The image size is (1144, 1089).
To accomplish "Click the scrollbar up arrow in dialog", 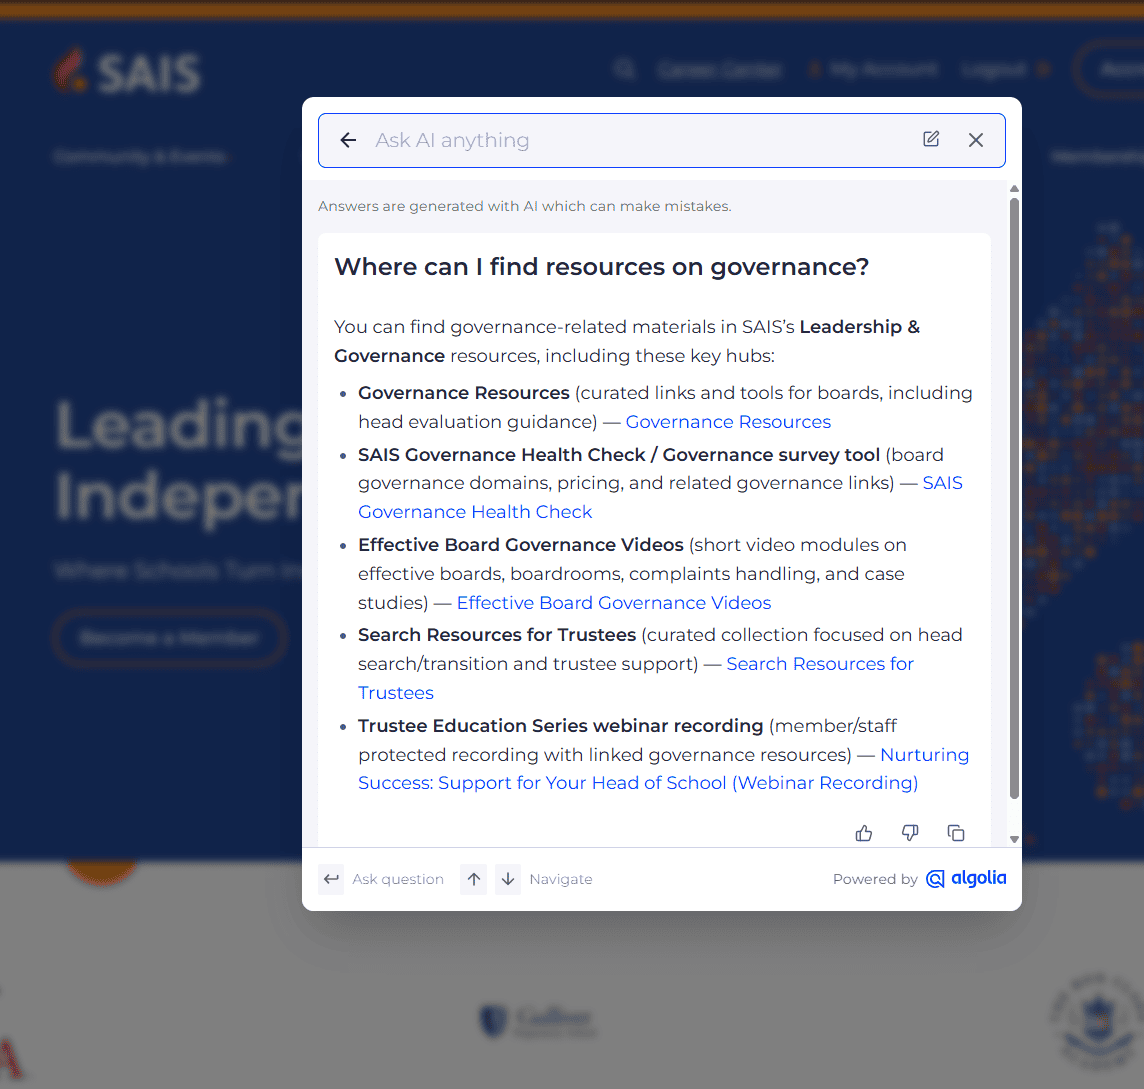I will (1014, 189).
